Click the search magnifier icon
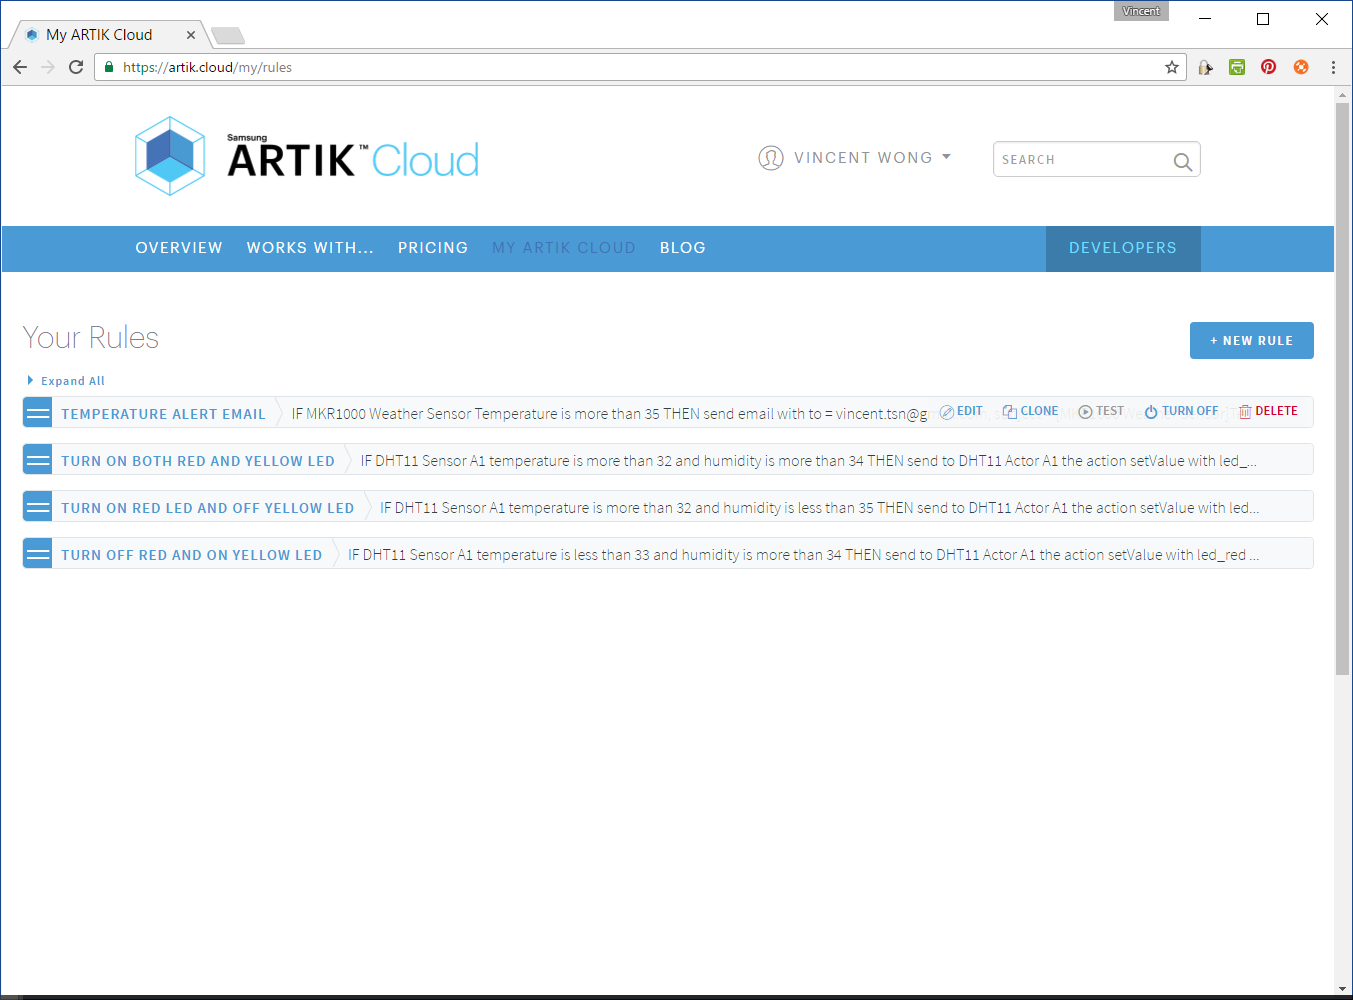 tap(1182, 160)
